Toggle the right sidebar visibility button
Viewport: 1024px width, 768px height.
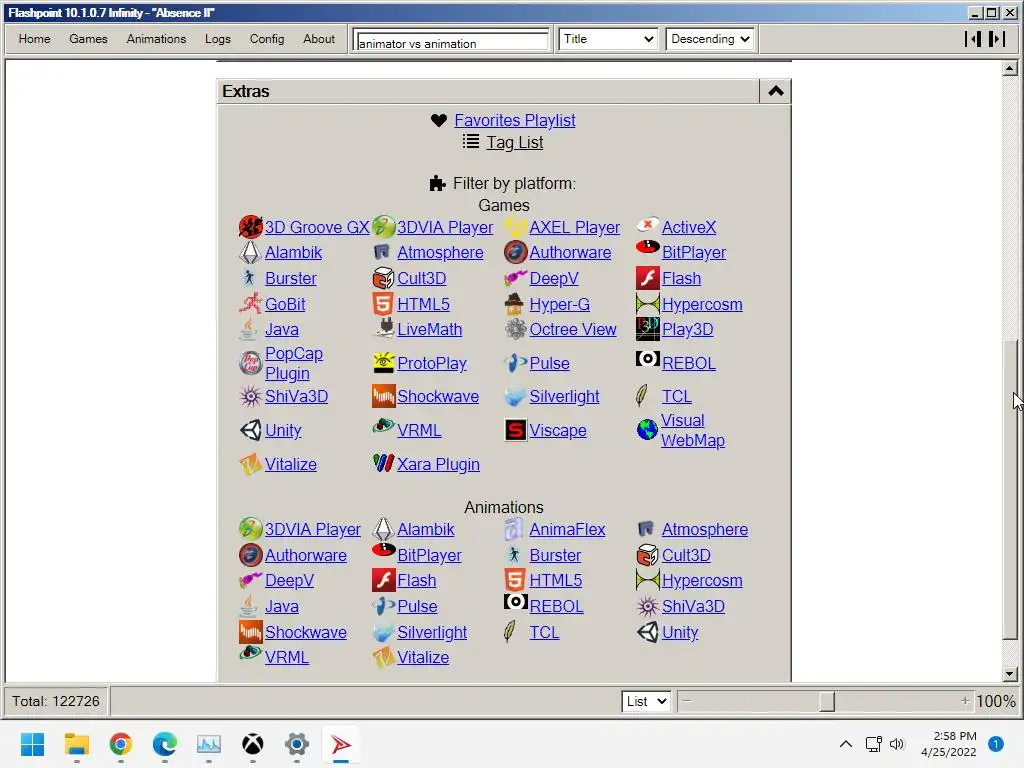point(997,39)
